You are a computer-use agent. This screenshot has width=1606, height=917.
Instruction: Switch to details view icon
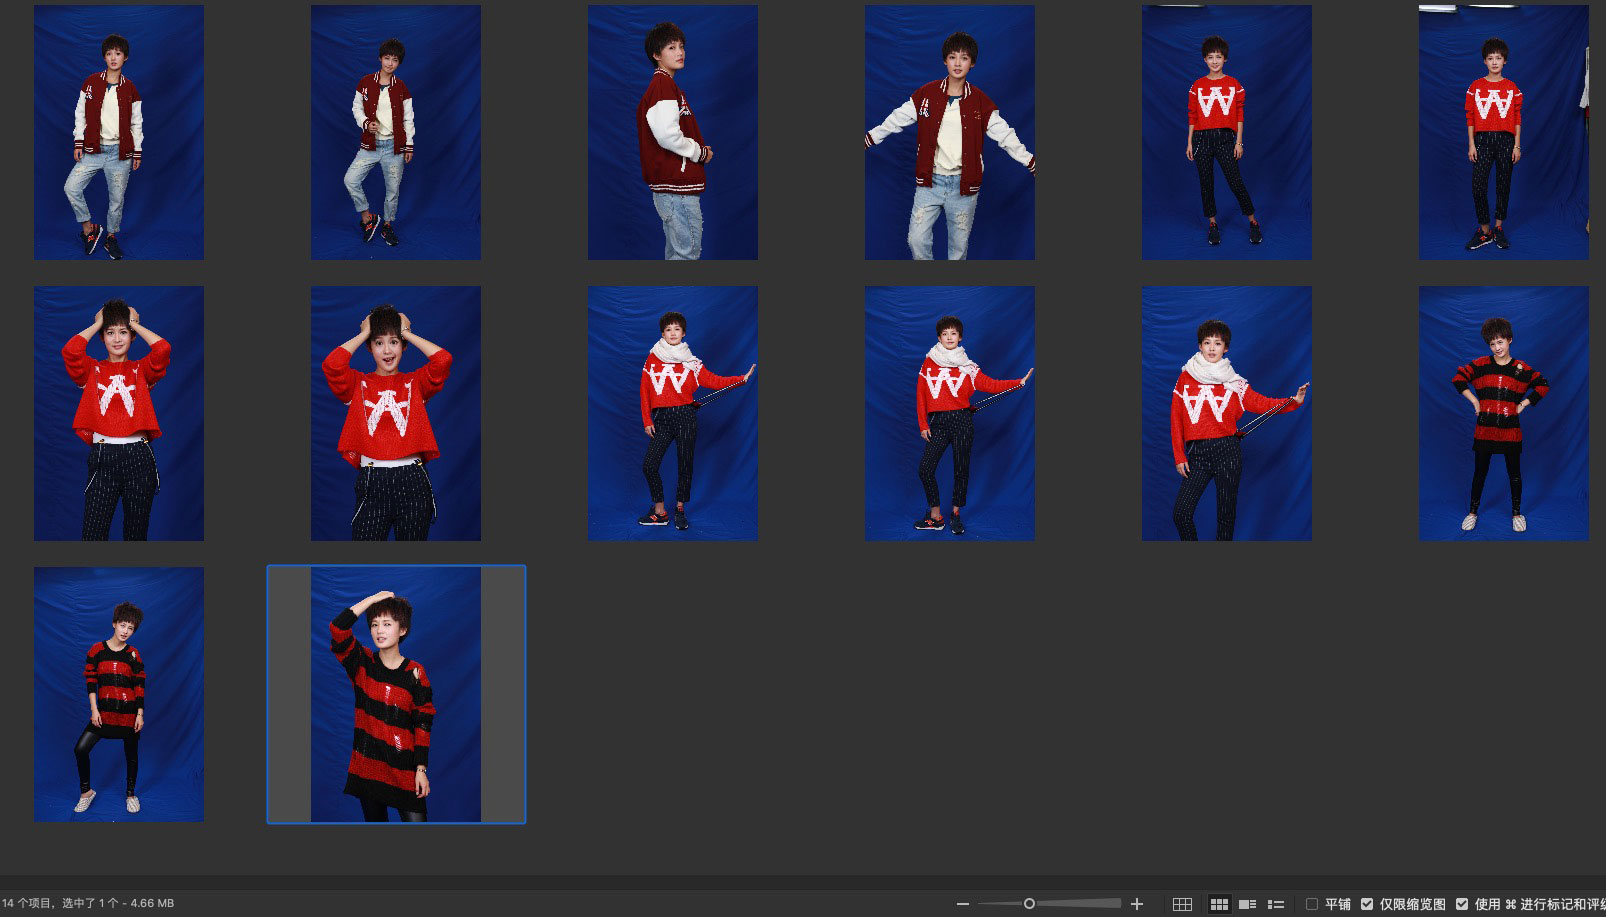1247,904
